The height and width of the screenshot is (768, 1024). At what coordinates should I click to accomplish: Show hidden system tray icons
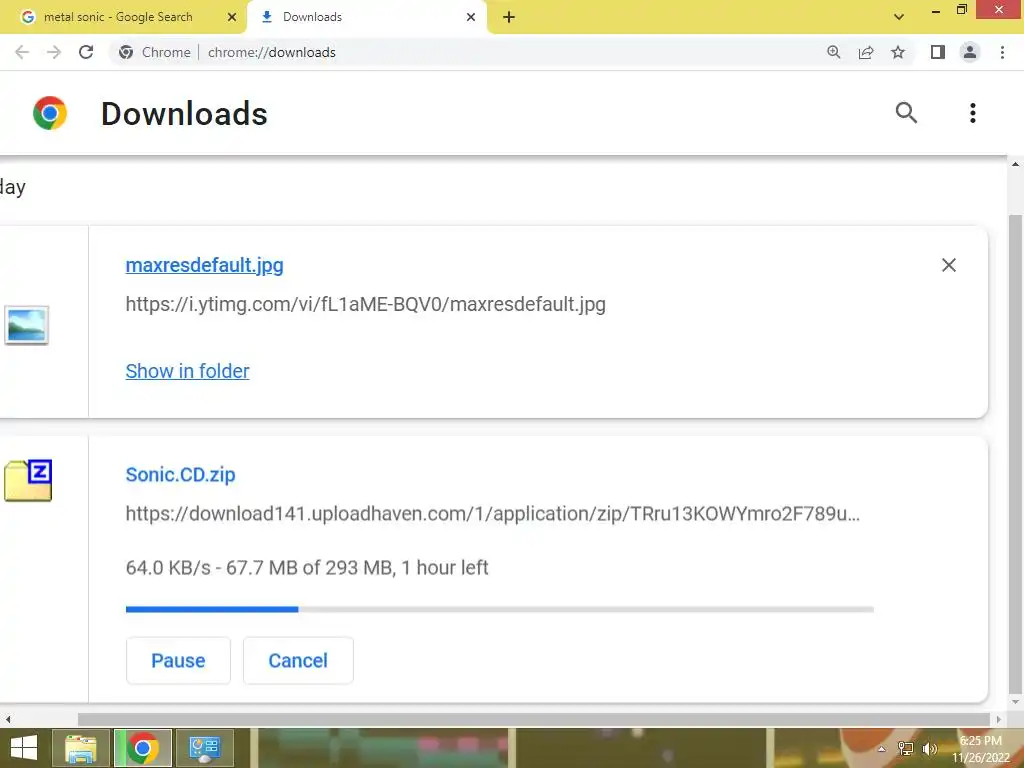tap(882, 749)
